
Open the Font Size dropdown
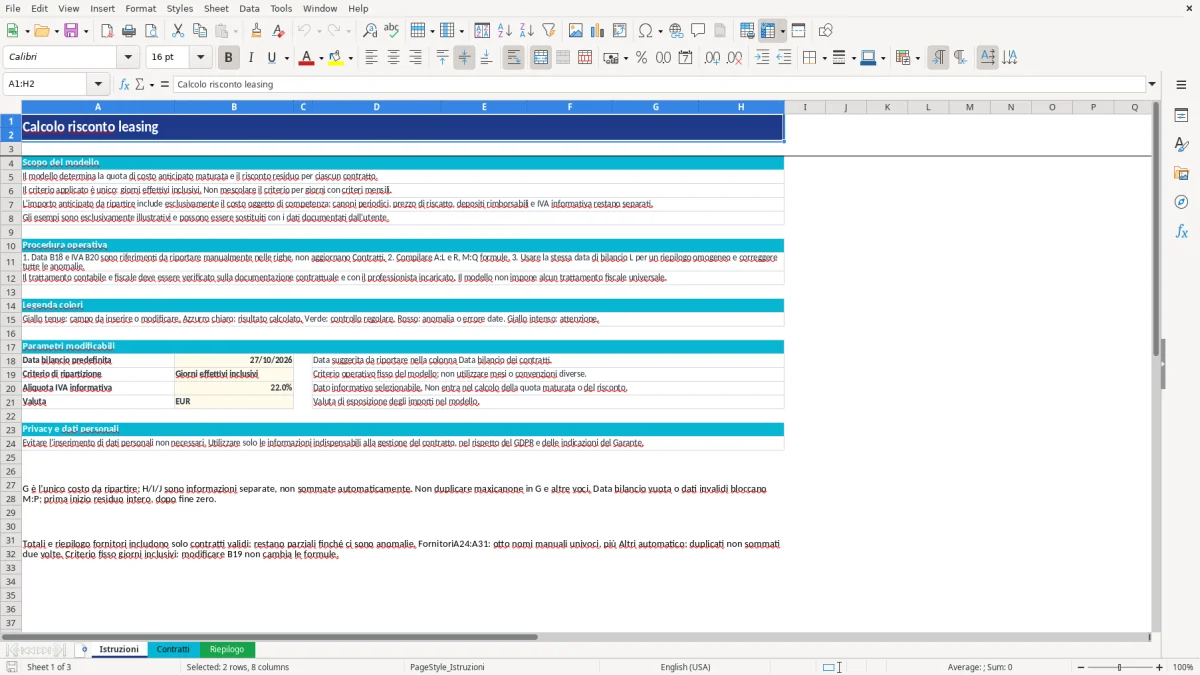[x=200, y=58]
